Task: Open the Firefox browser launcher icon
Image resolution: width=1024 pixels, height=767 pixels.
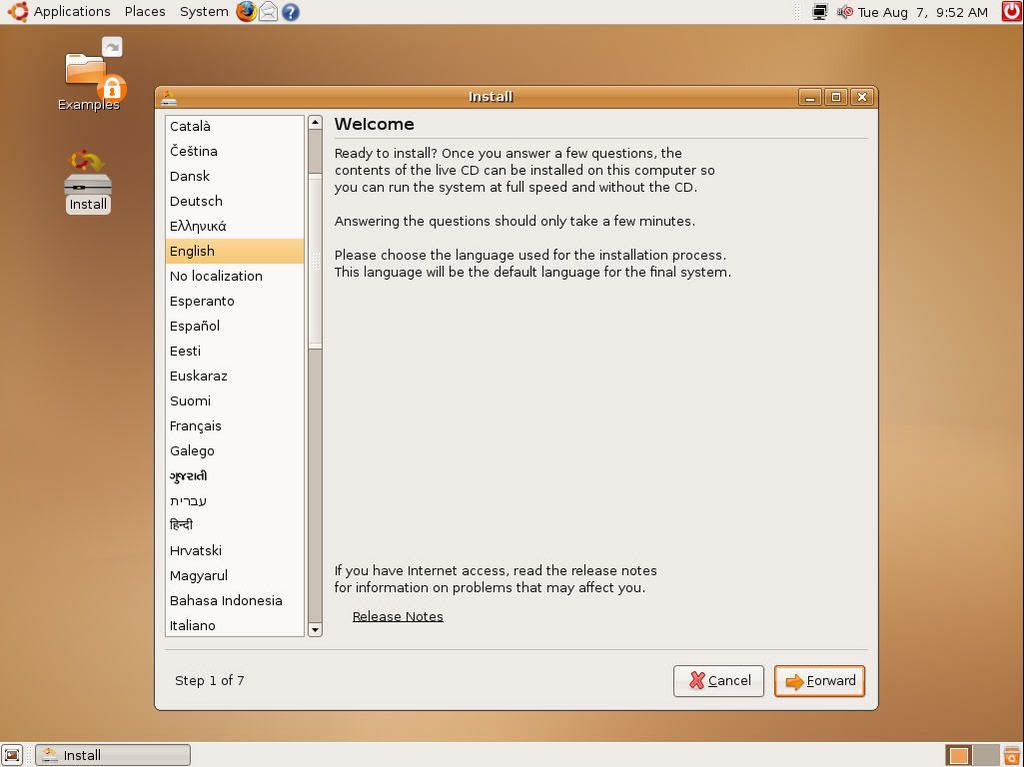Action: click(246, 12)
